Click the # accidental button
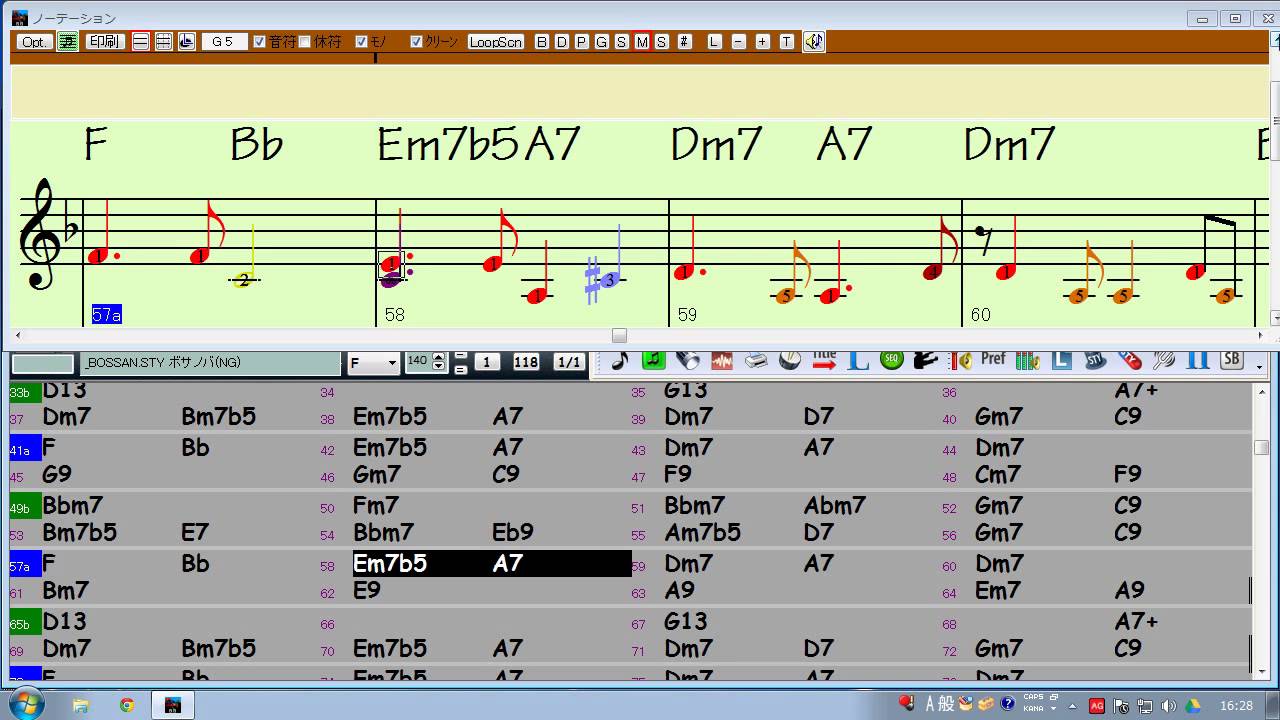Image resolution: width=1280 pixels, height=720 pixels. click(684, 42)
